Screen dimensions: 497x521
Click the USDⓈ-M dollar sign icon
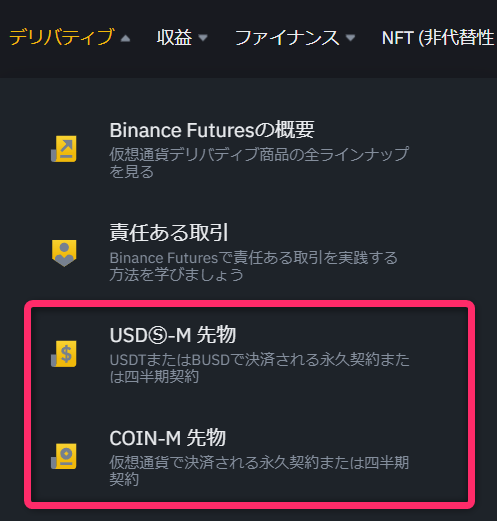click(64, 354)
